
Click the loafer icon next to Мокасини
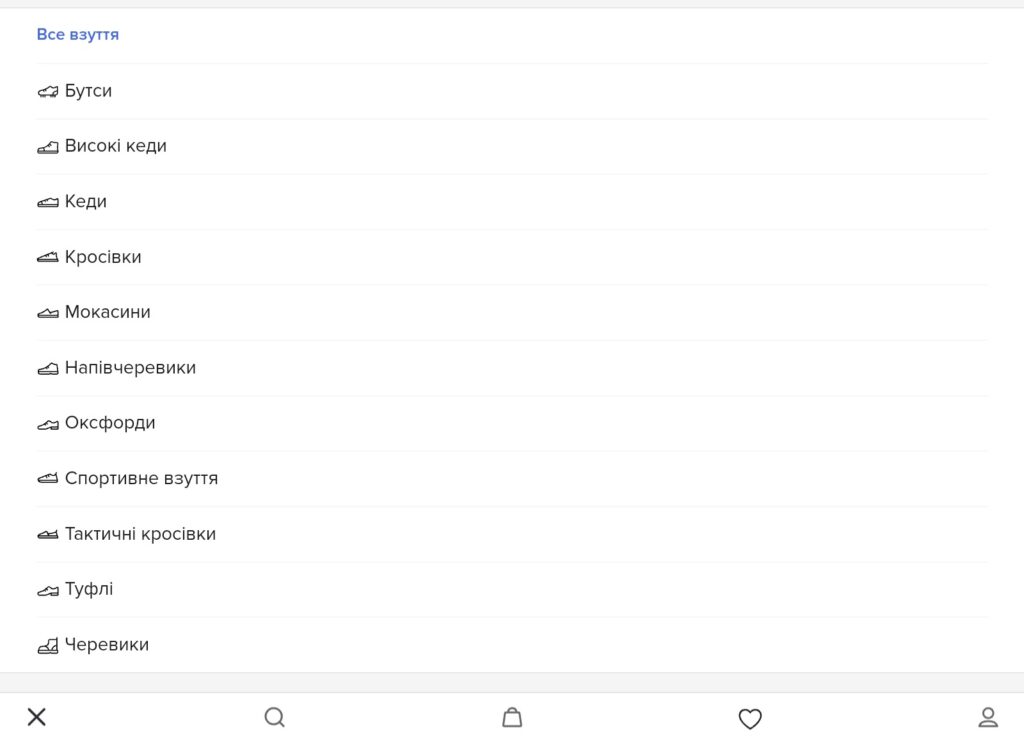(x=47, y=311)
